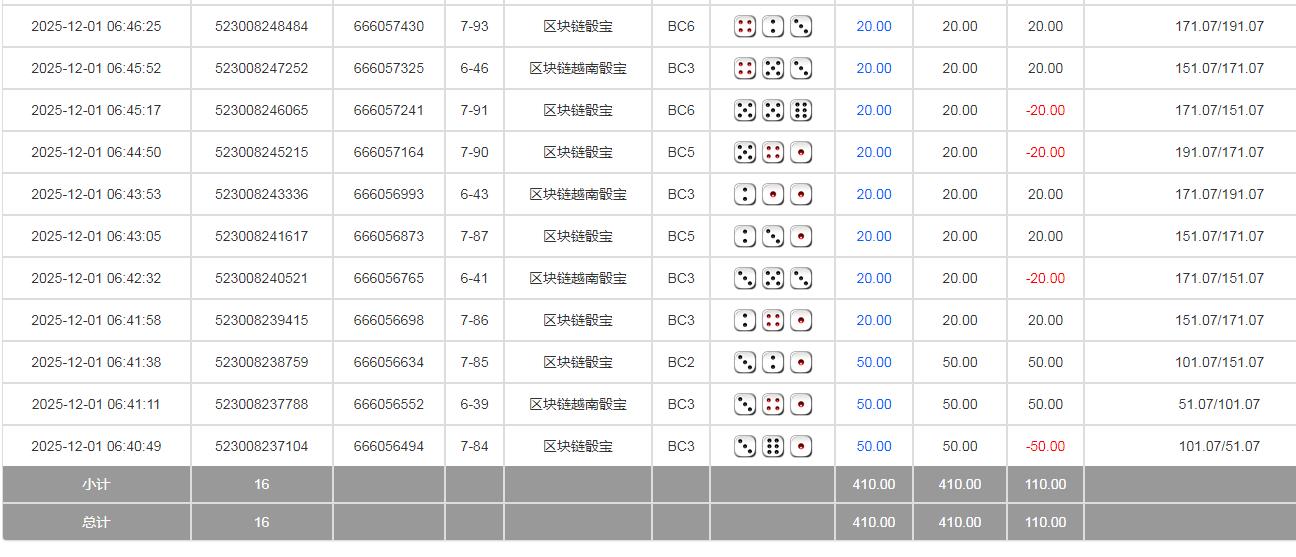Select order number 523008247252
The width and height of the screenshot is (1296, 557).
coord(262,69)
